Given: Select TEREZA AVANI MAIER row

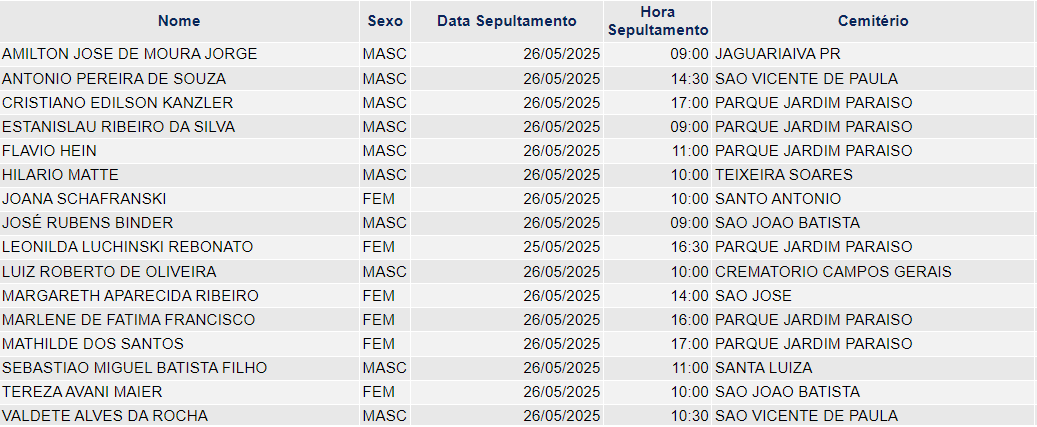Looking at the screenshot, I should click(x=517, y=392).
